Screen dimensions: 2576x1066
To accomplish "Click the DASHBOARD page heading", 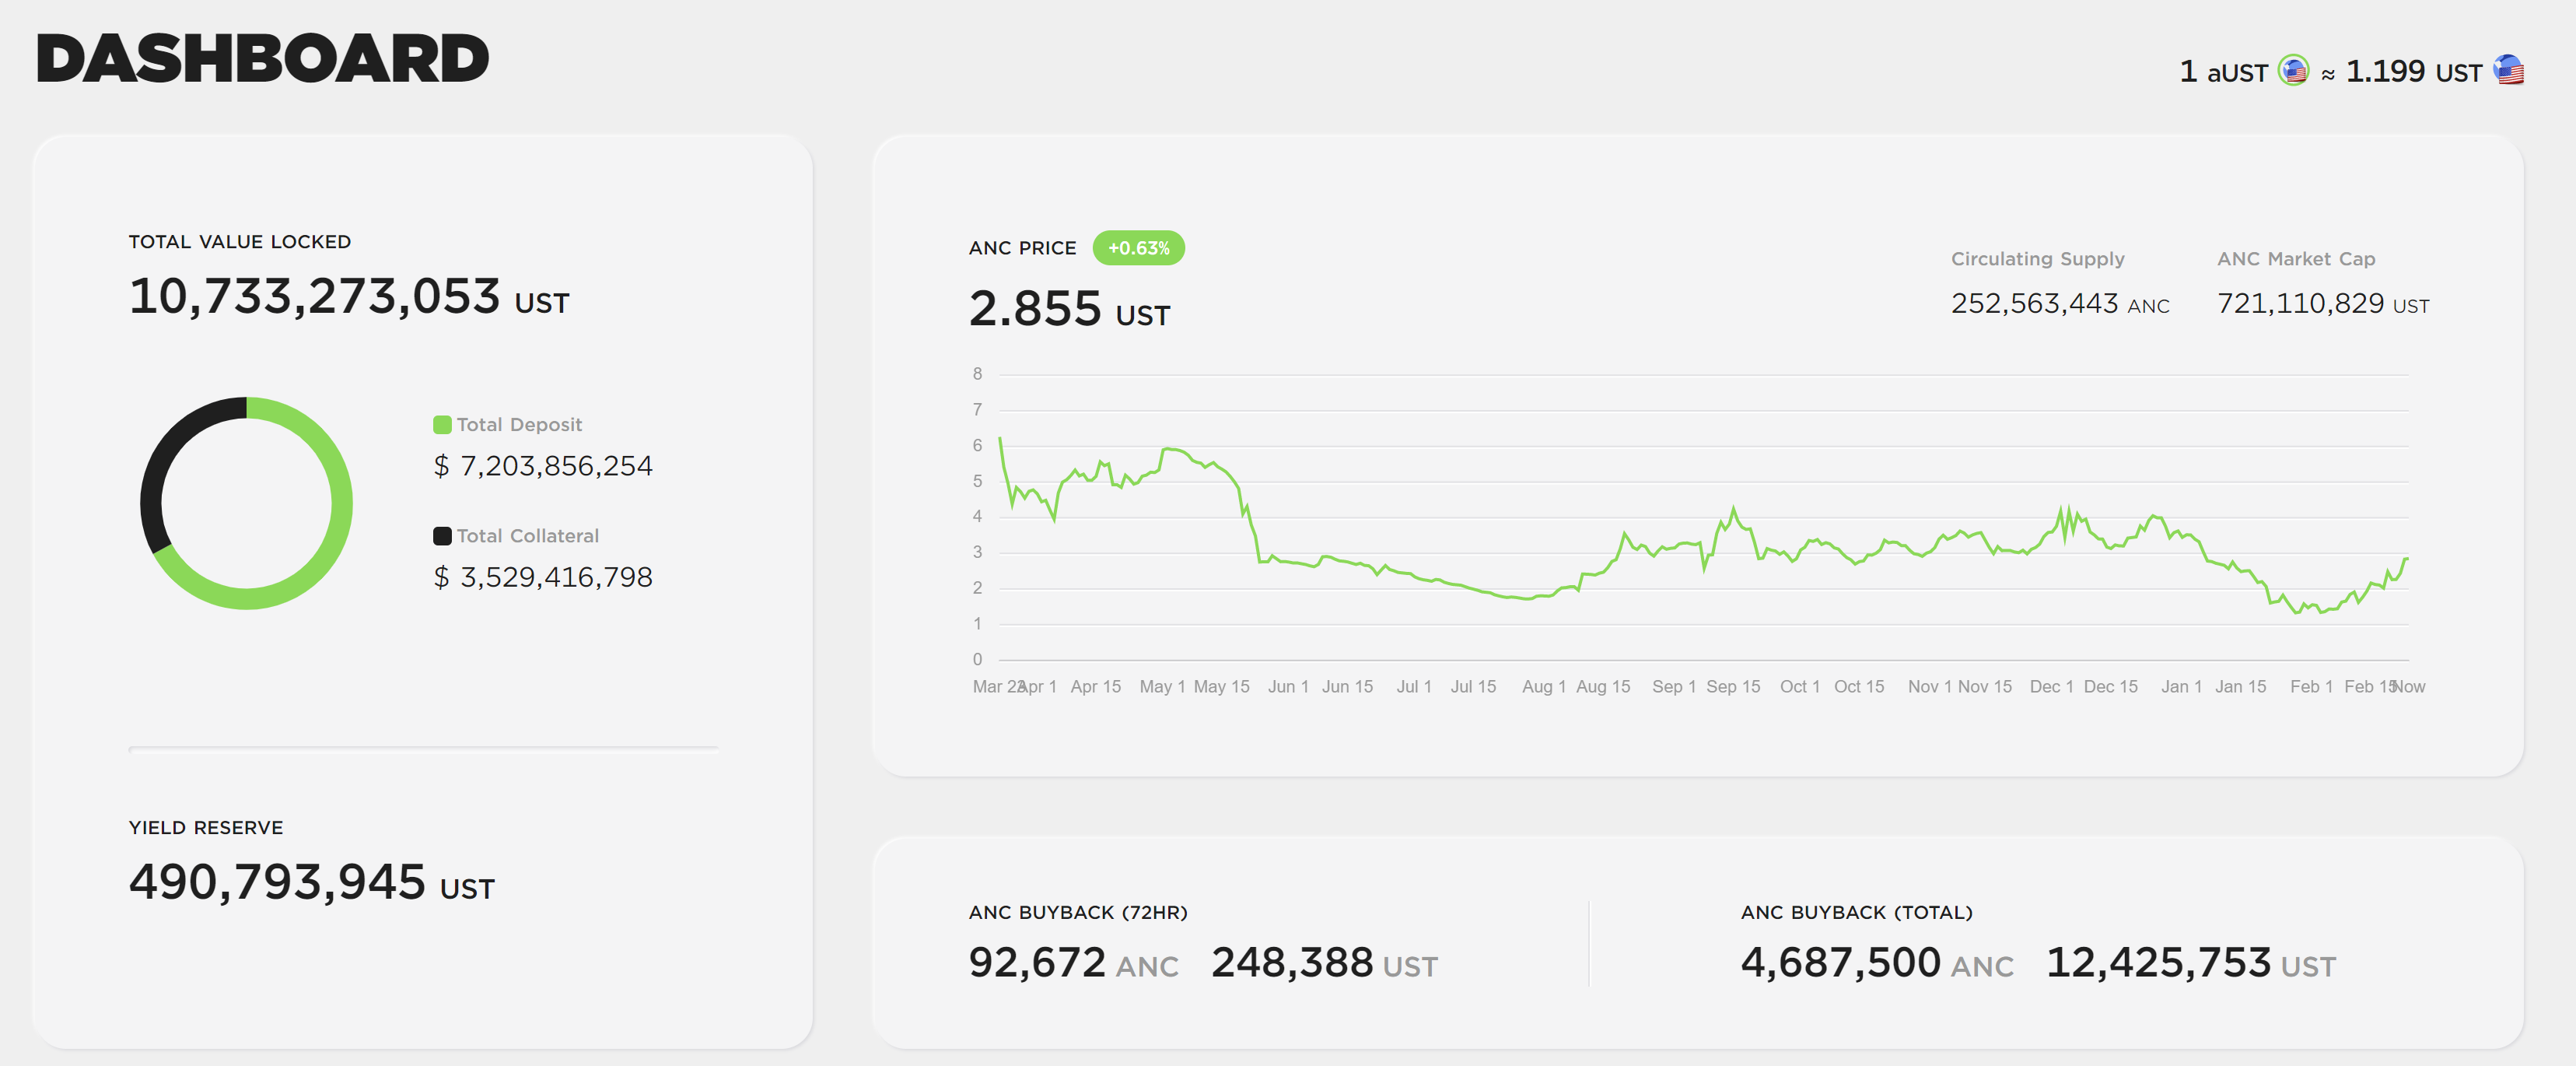I will point(262,59).
